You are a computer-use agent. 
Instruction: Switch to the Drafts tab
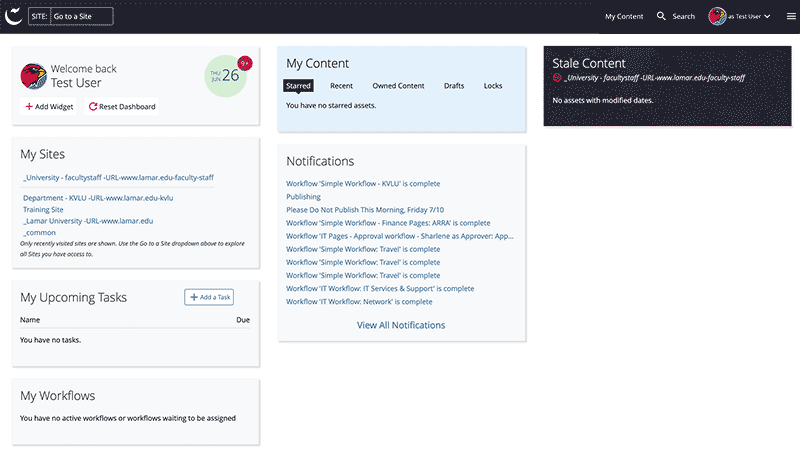pos(454,86)
